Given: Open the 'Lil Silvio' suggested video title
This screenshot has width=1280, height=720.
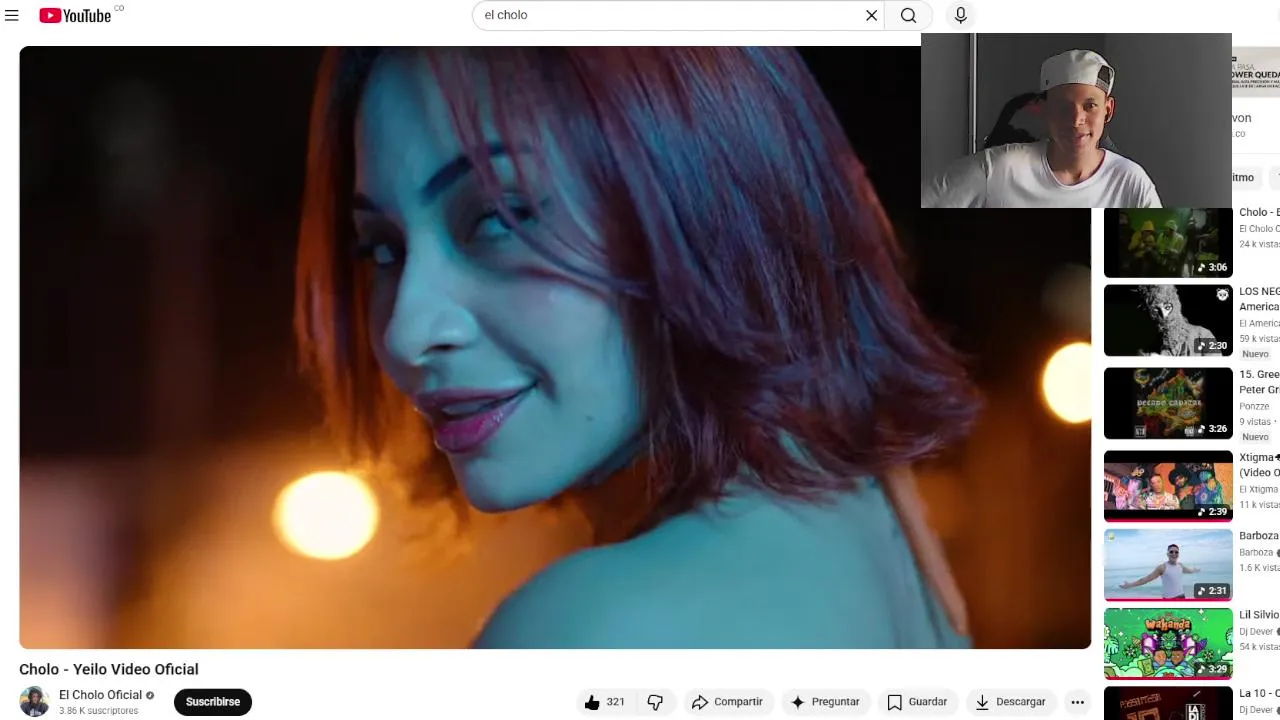Looking at the screenshot, I should pyautogui.click(x=1259, y=615).
